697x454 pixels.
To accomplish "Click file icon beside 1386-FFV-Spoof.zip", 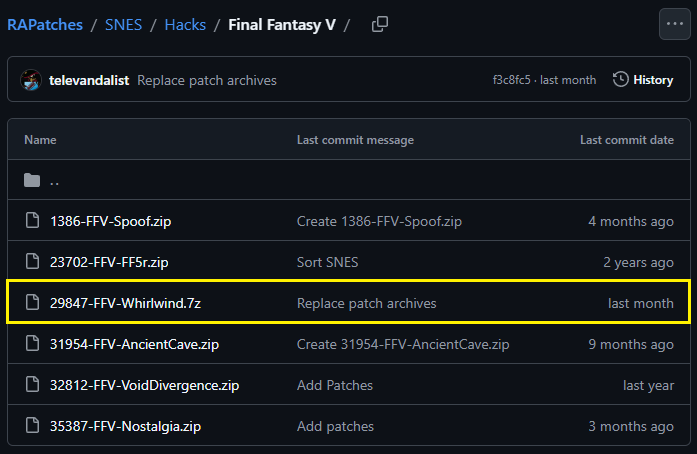I will pos(32,221).
